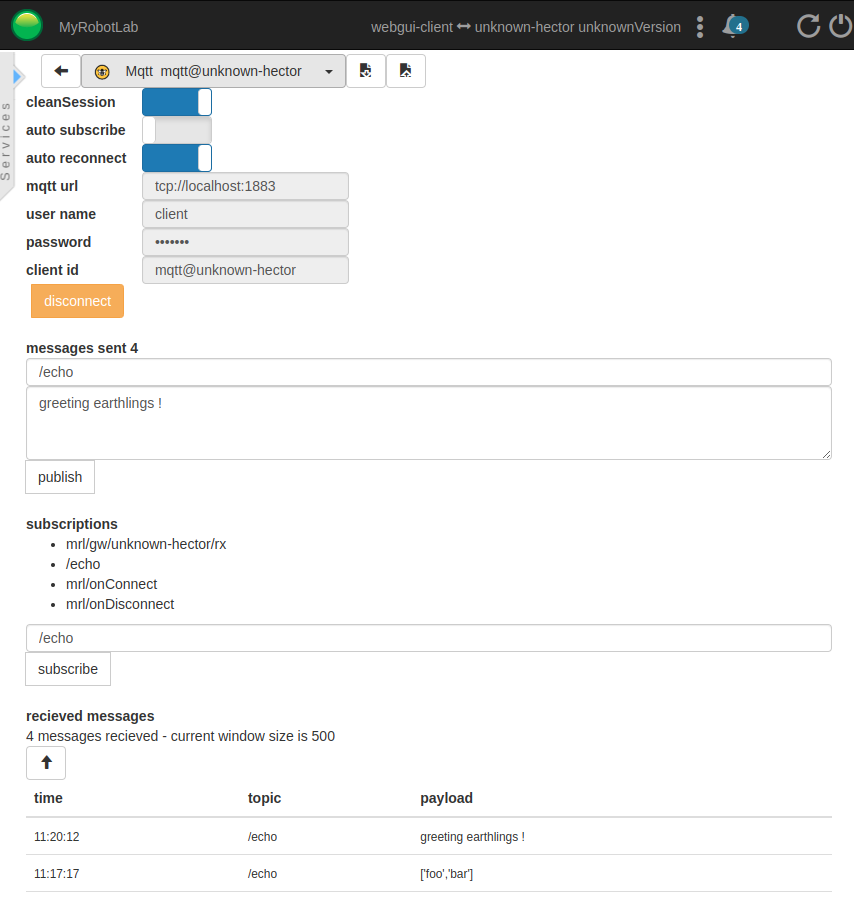Click the MyRobotLab title link

pos(98,27)
